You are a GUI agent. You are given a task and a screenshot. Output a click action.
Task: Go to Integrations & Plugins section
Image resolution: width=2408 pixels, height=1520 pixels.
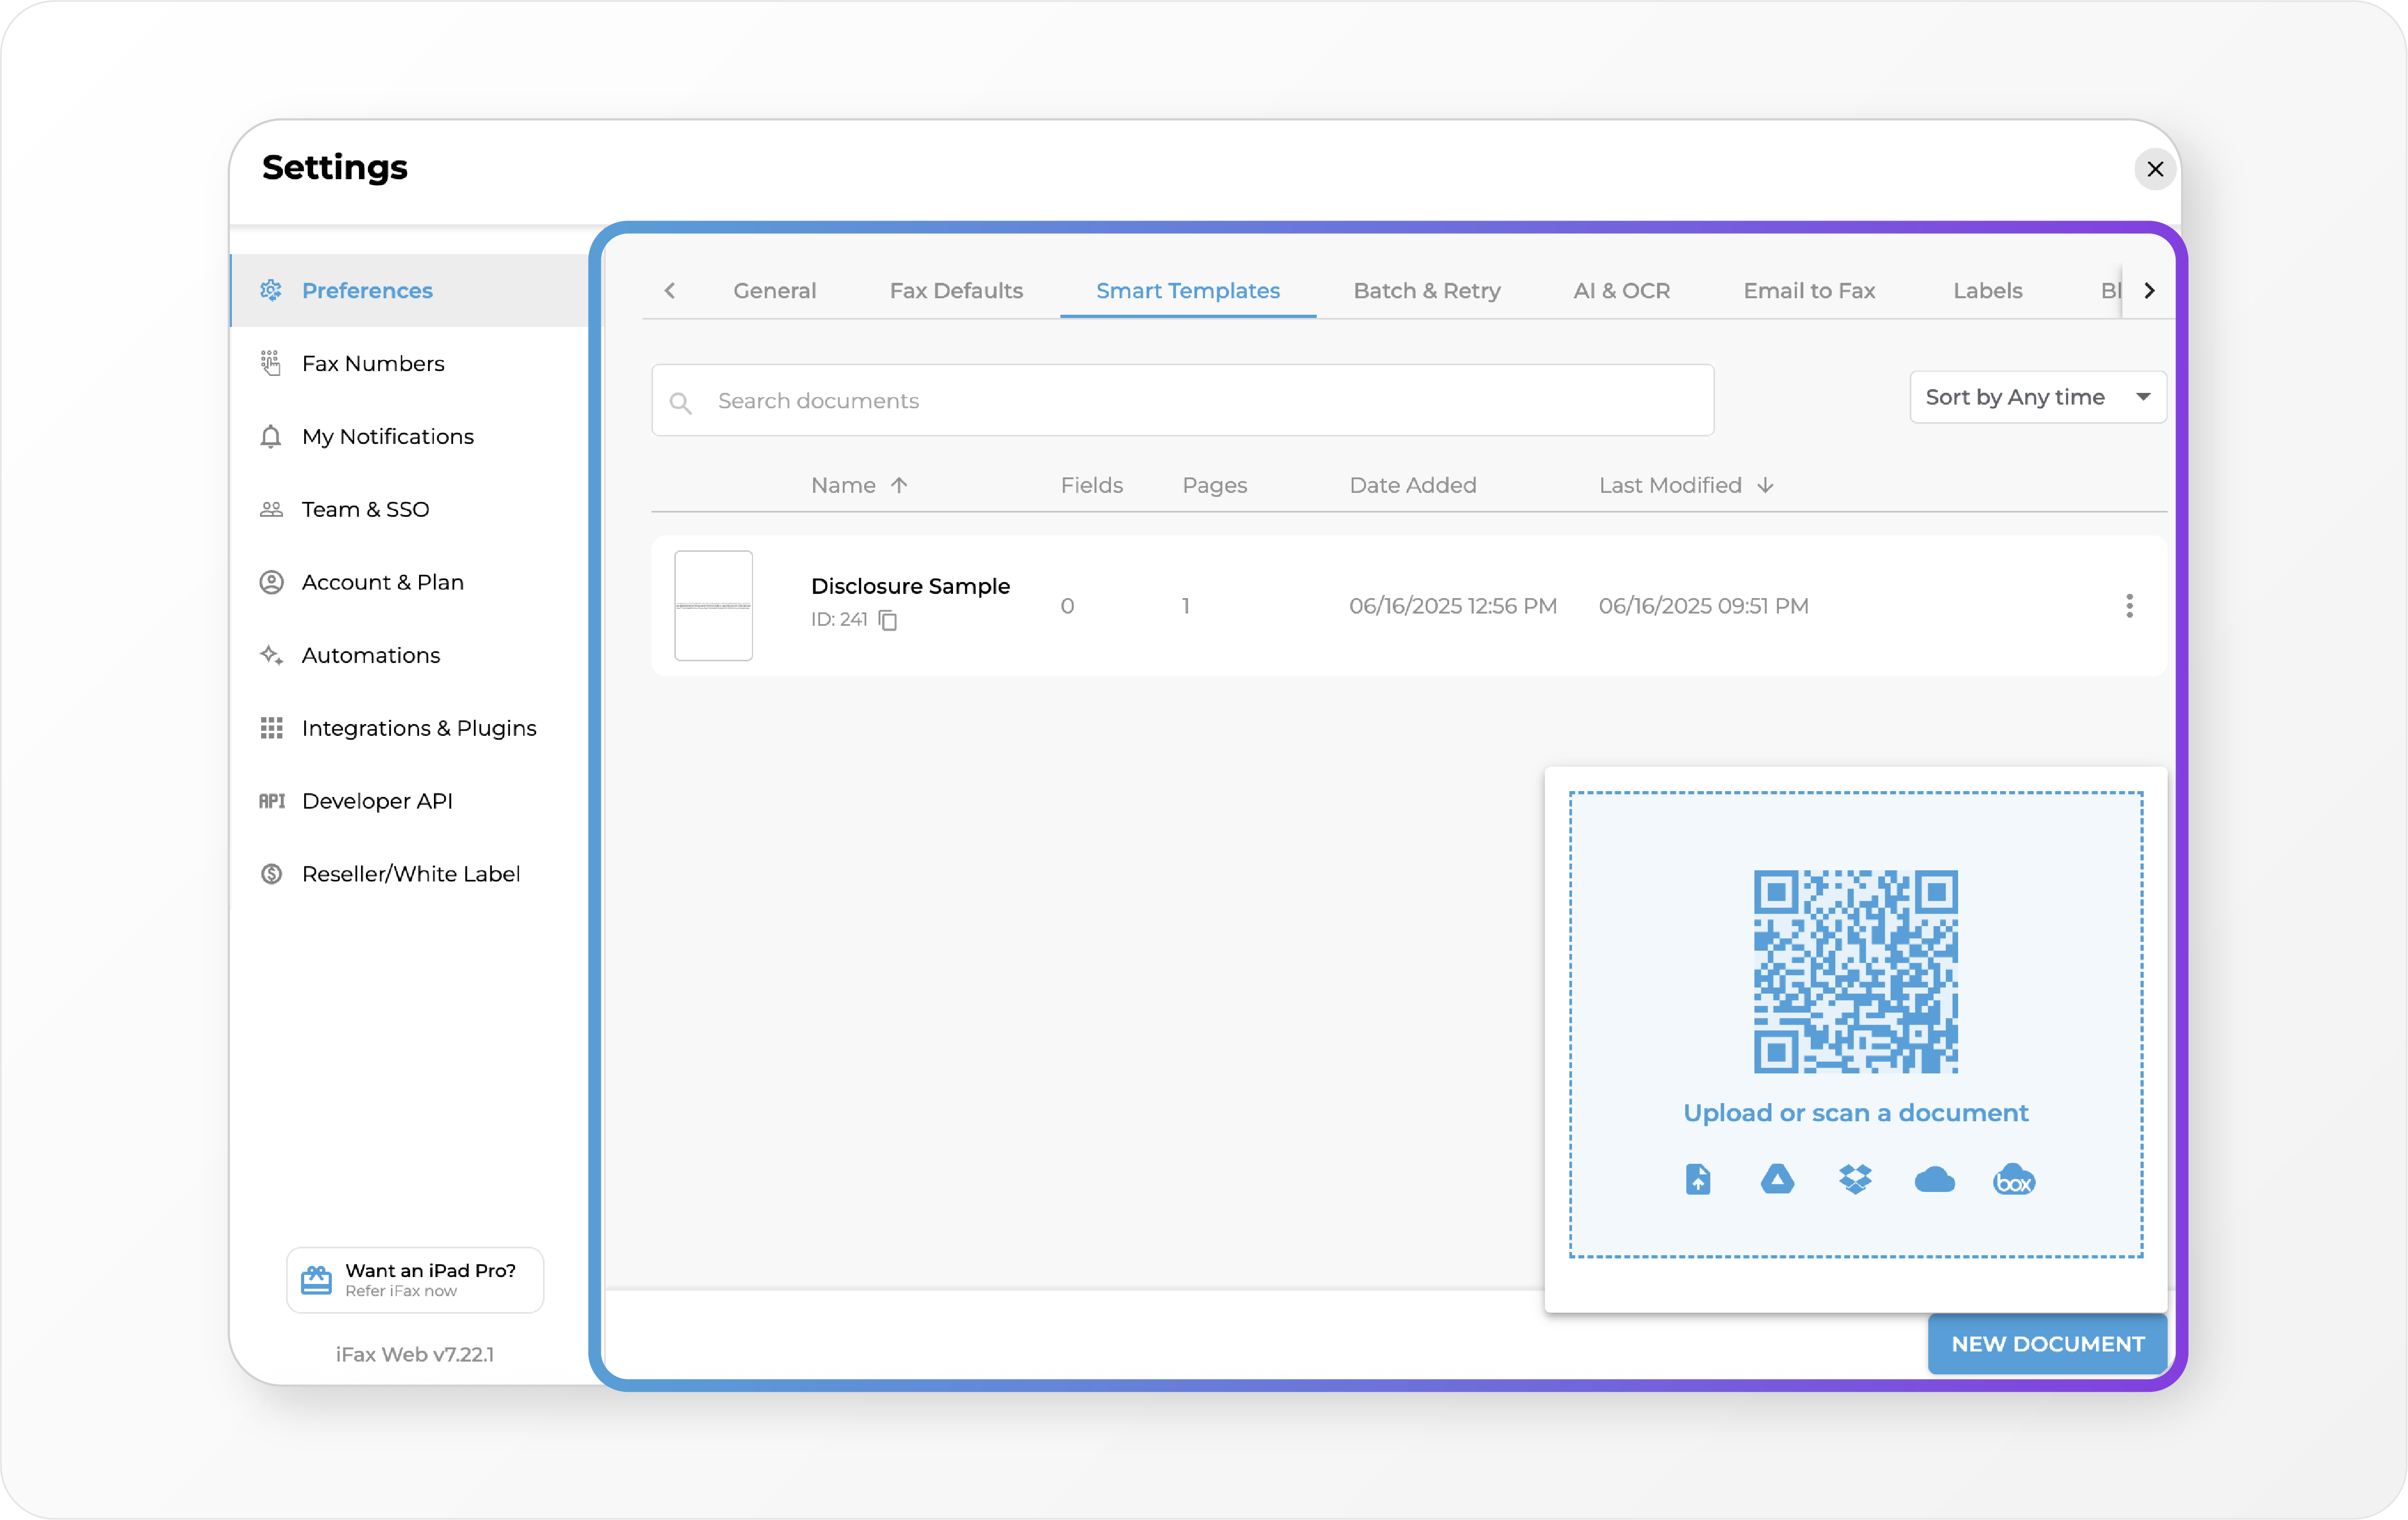pyautogui.click(x=418, y=728)
